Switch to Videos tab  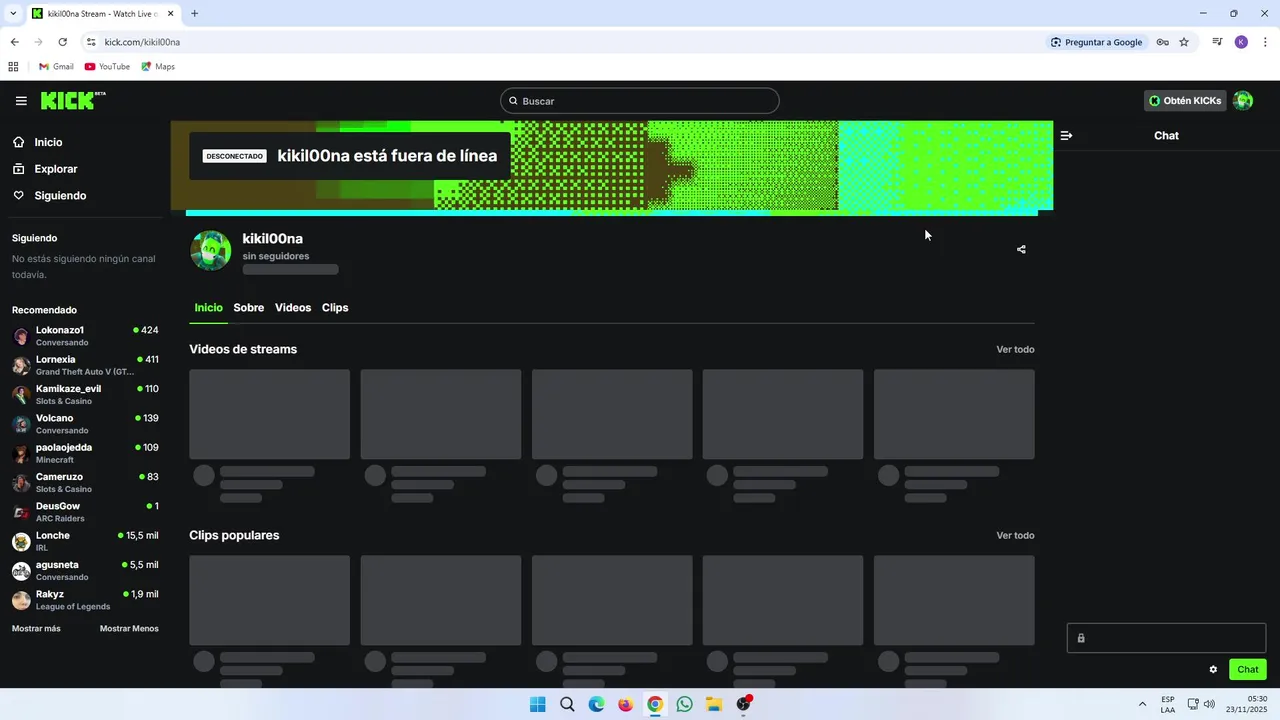tap(293, 308)
